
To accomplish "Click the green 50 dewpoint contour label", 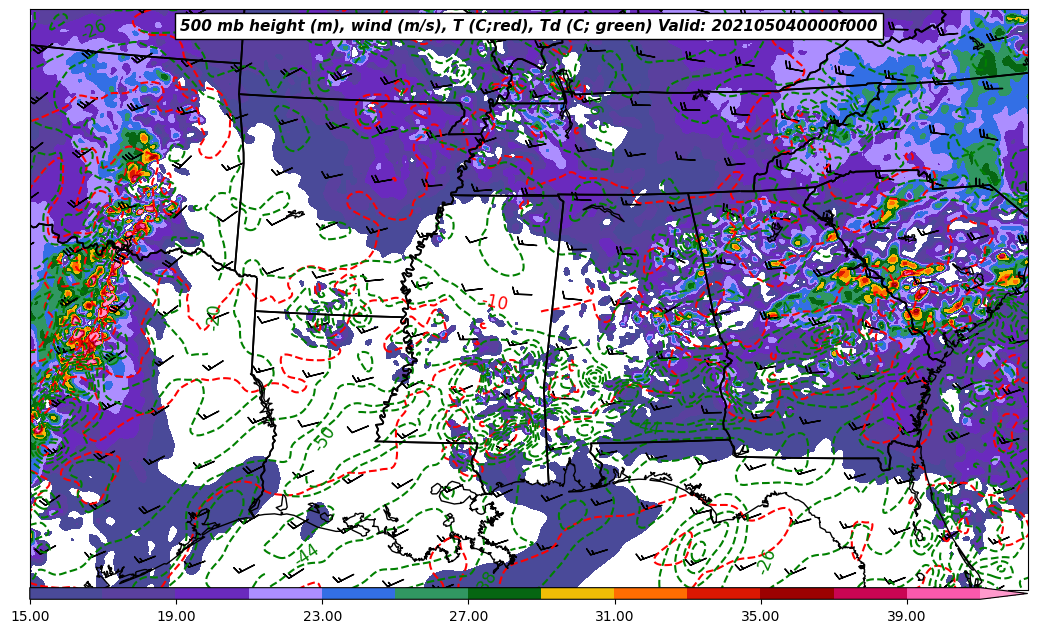I will pyautogui.click(x=324, y=436).
